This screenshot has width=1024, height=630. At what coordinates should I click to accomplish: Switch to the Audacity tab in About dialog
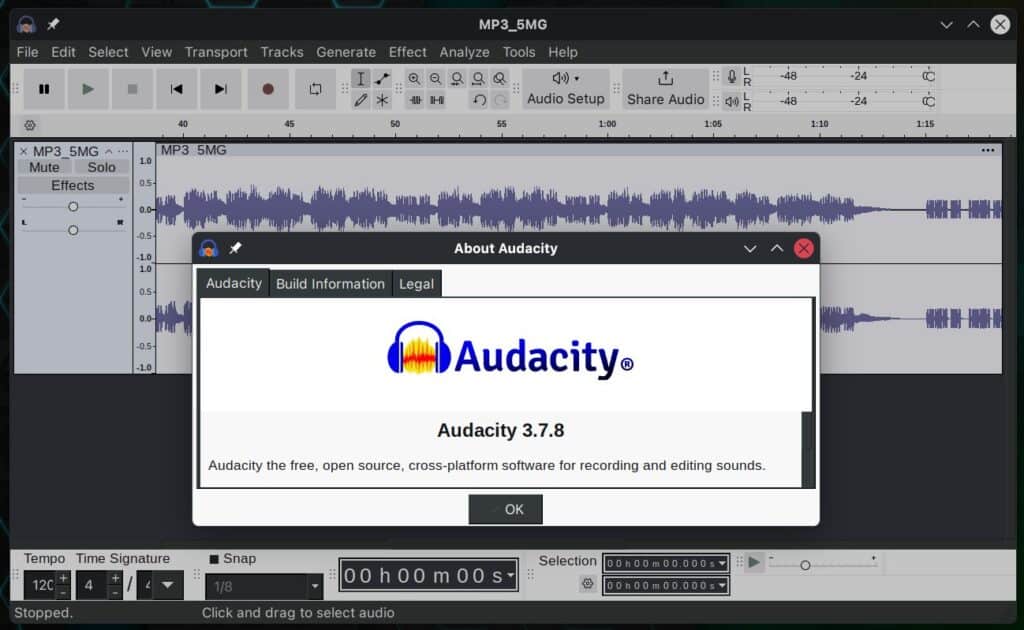pos(234,283)
